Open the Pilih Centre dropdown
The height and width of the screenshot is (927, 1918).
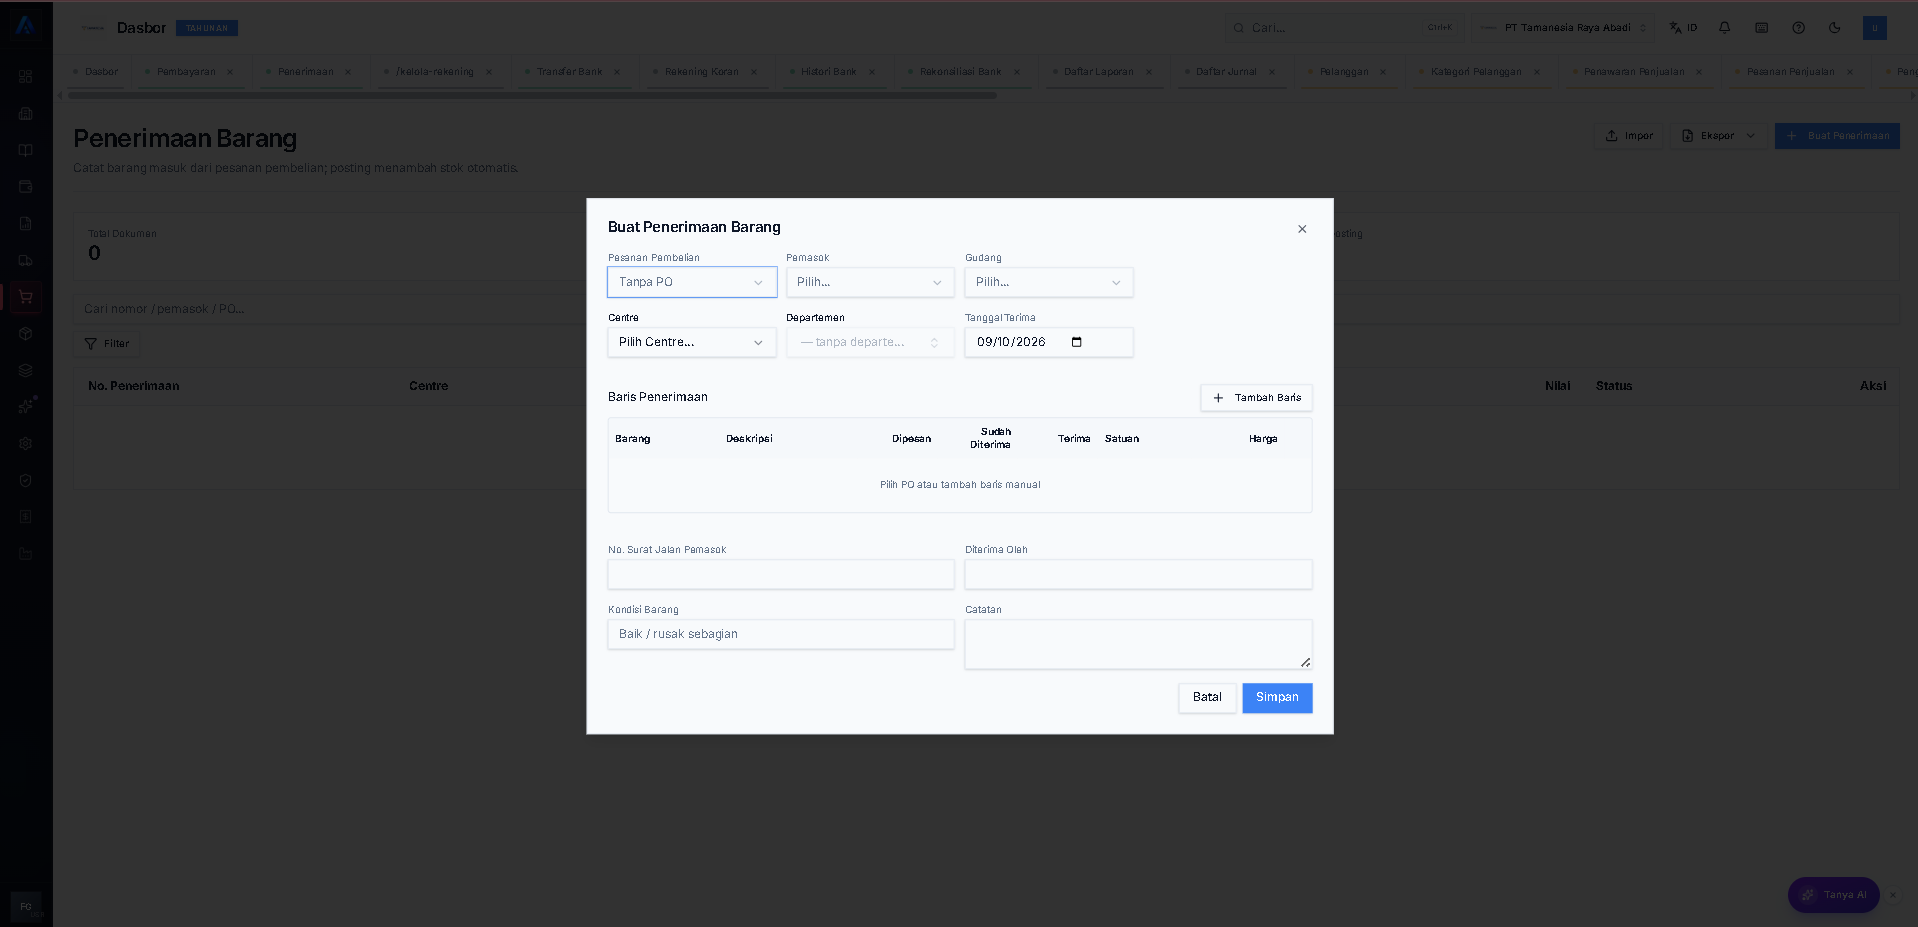(x=692, y=342)
